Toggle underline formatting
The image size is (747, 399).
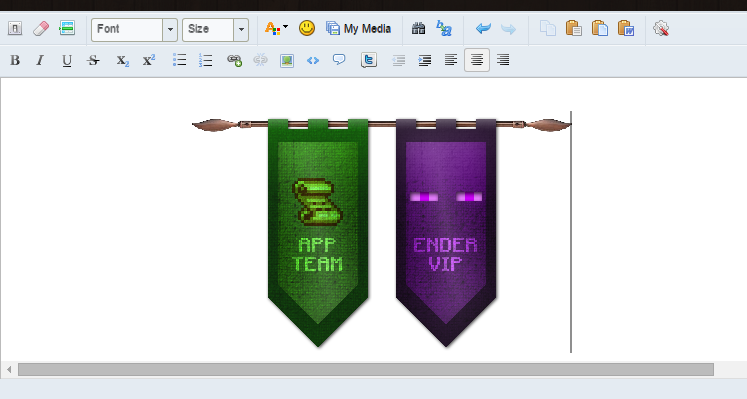click(67, 60)
